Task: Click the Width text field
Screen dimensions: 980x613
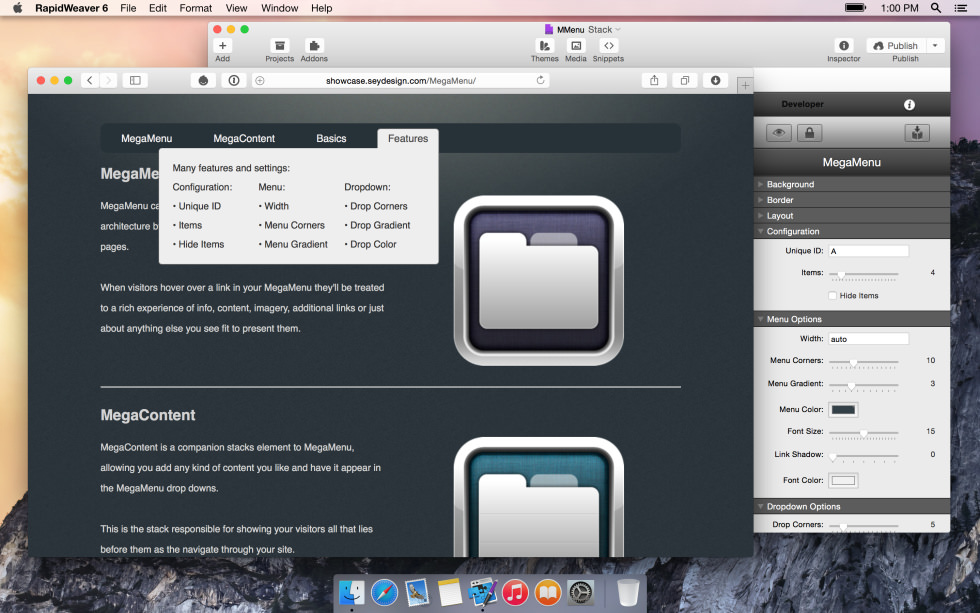Action: click(868, 339)
